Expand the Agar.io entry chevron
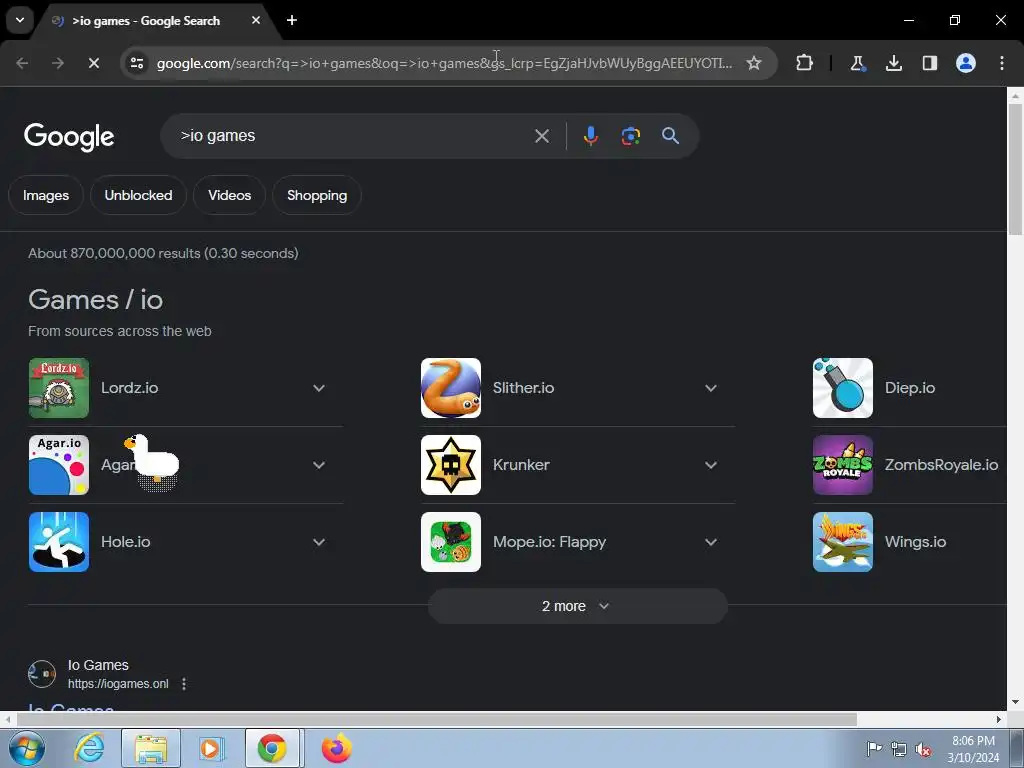 (319, 465)
